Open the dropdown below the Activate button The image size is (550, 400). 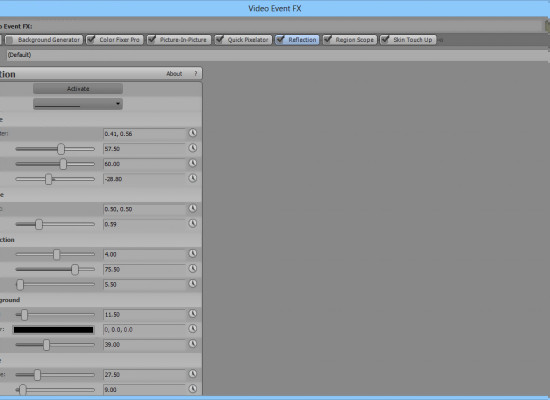coord(78,104)
